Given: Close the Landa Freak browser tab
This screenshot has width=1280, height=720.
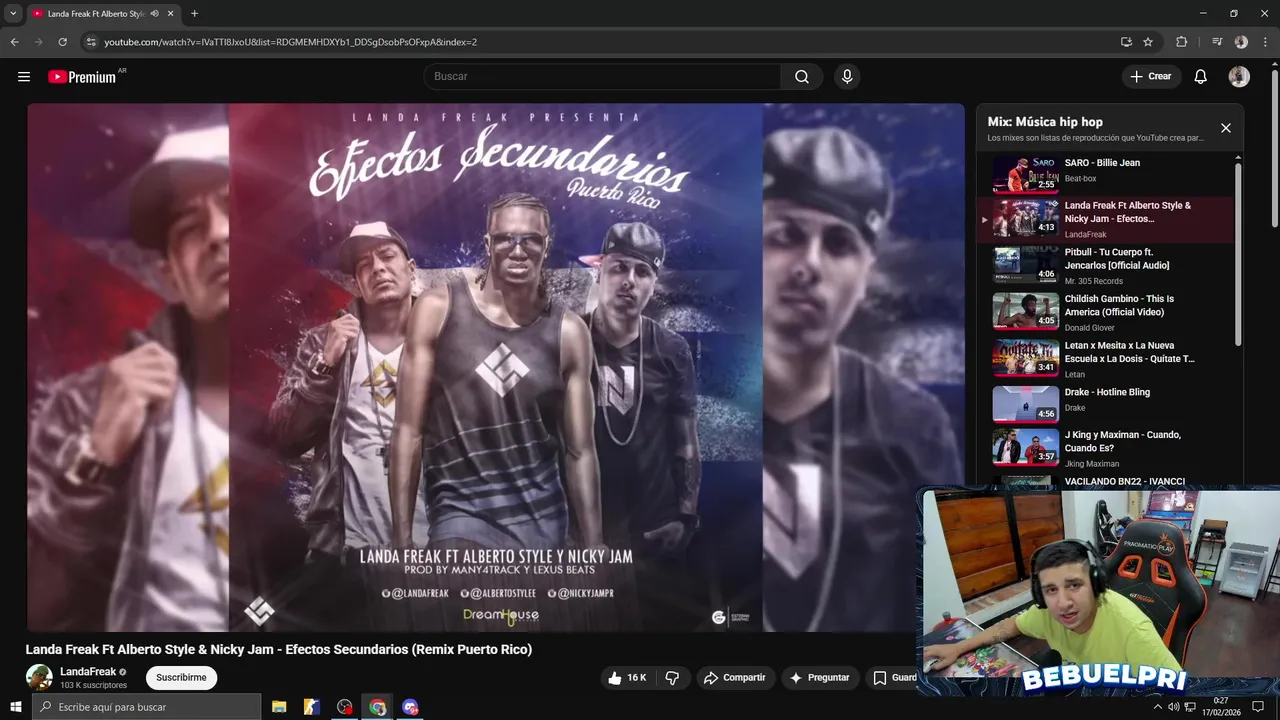Looking at the screenshot, I should click(x=171, y=14).
